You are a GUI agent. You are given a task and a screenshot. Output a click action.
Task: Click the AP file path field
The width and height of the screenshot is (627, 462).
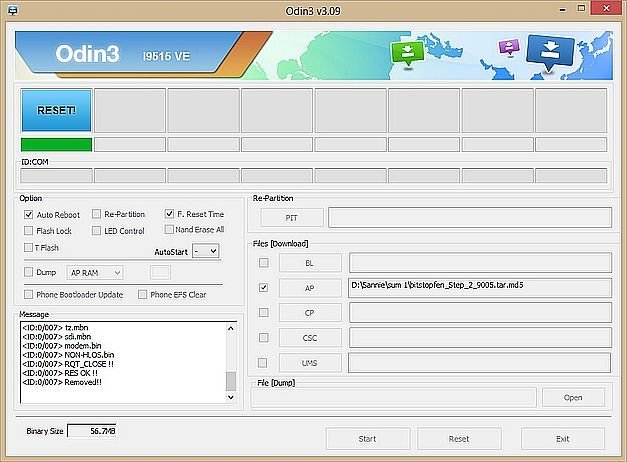pyautogui.click(x=480, y=288)
